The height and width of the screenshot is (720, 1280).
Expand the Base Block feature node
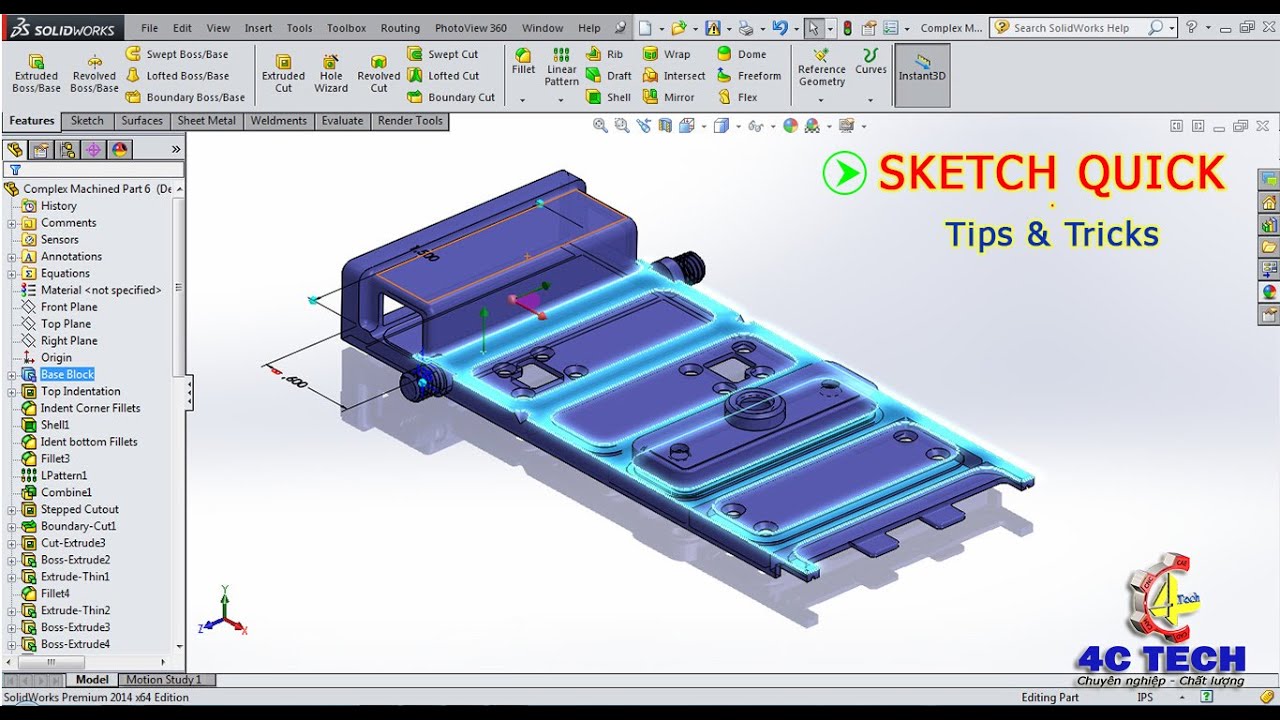pyautogui.click(x=12, y=375)
